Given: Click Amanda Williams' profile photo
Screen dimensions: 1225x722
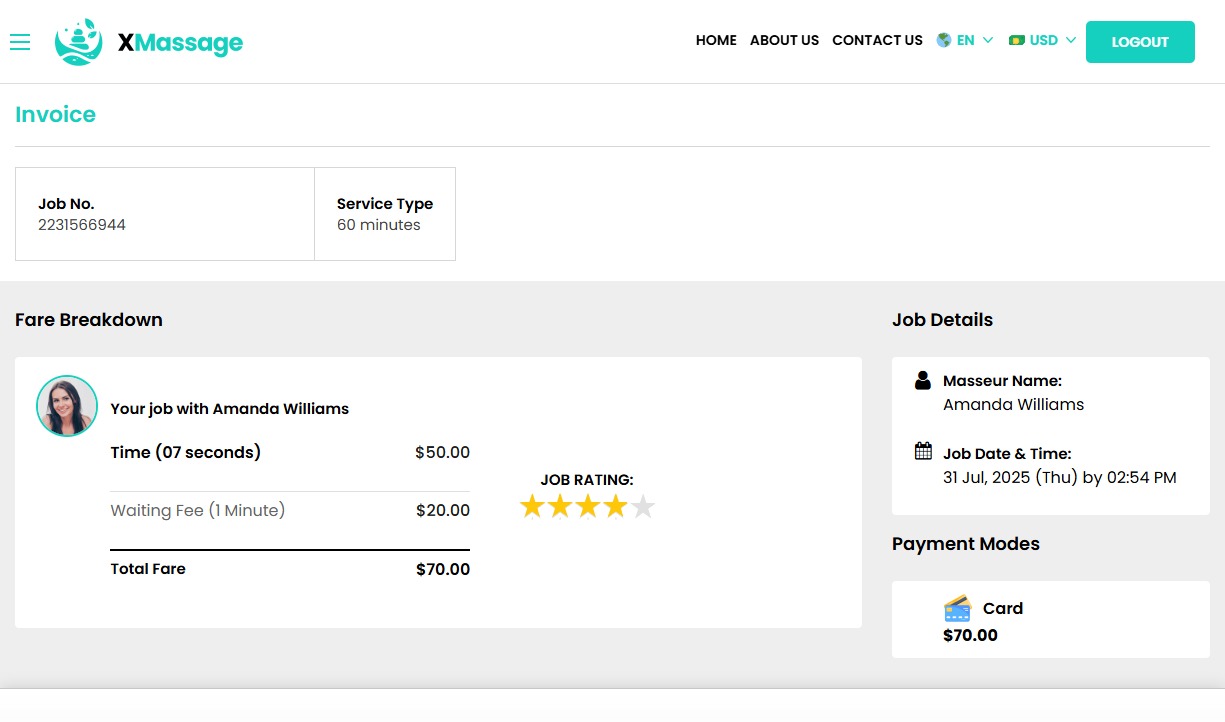Looking at the screenshot, I should point(67,406).
